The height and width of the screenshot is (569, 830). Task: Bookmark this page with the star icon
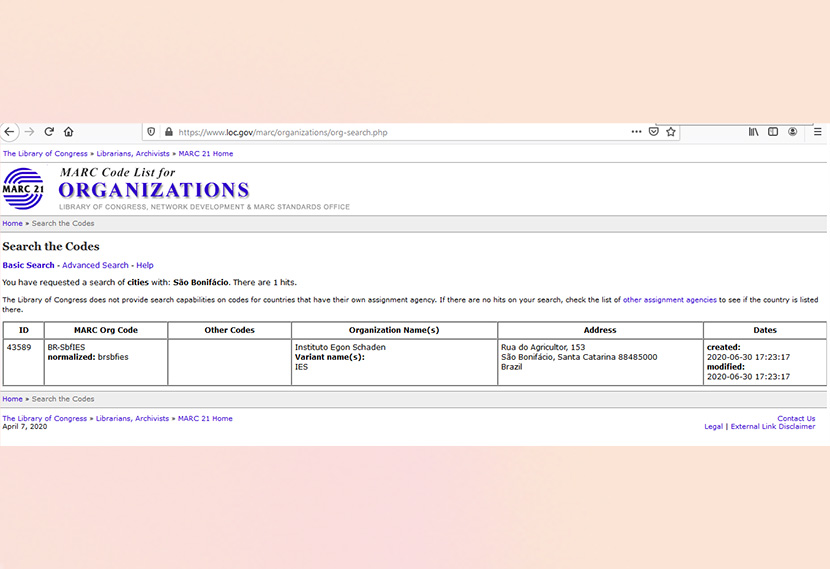click(x=671, y=132)
